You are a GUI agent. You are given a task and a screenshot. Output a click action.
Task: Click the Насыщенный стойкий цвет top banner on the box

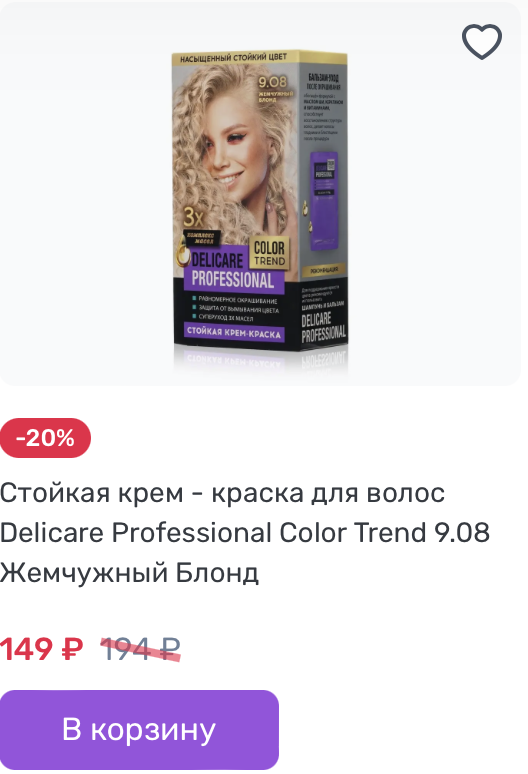pos(234,58)
